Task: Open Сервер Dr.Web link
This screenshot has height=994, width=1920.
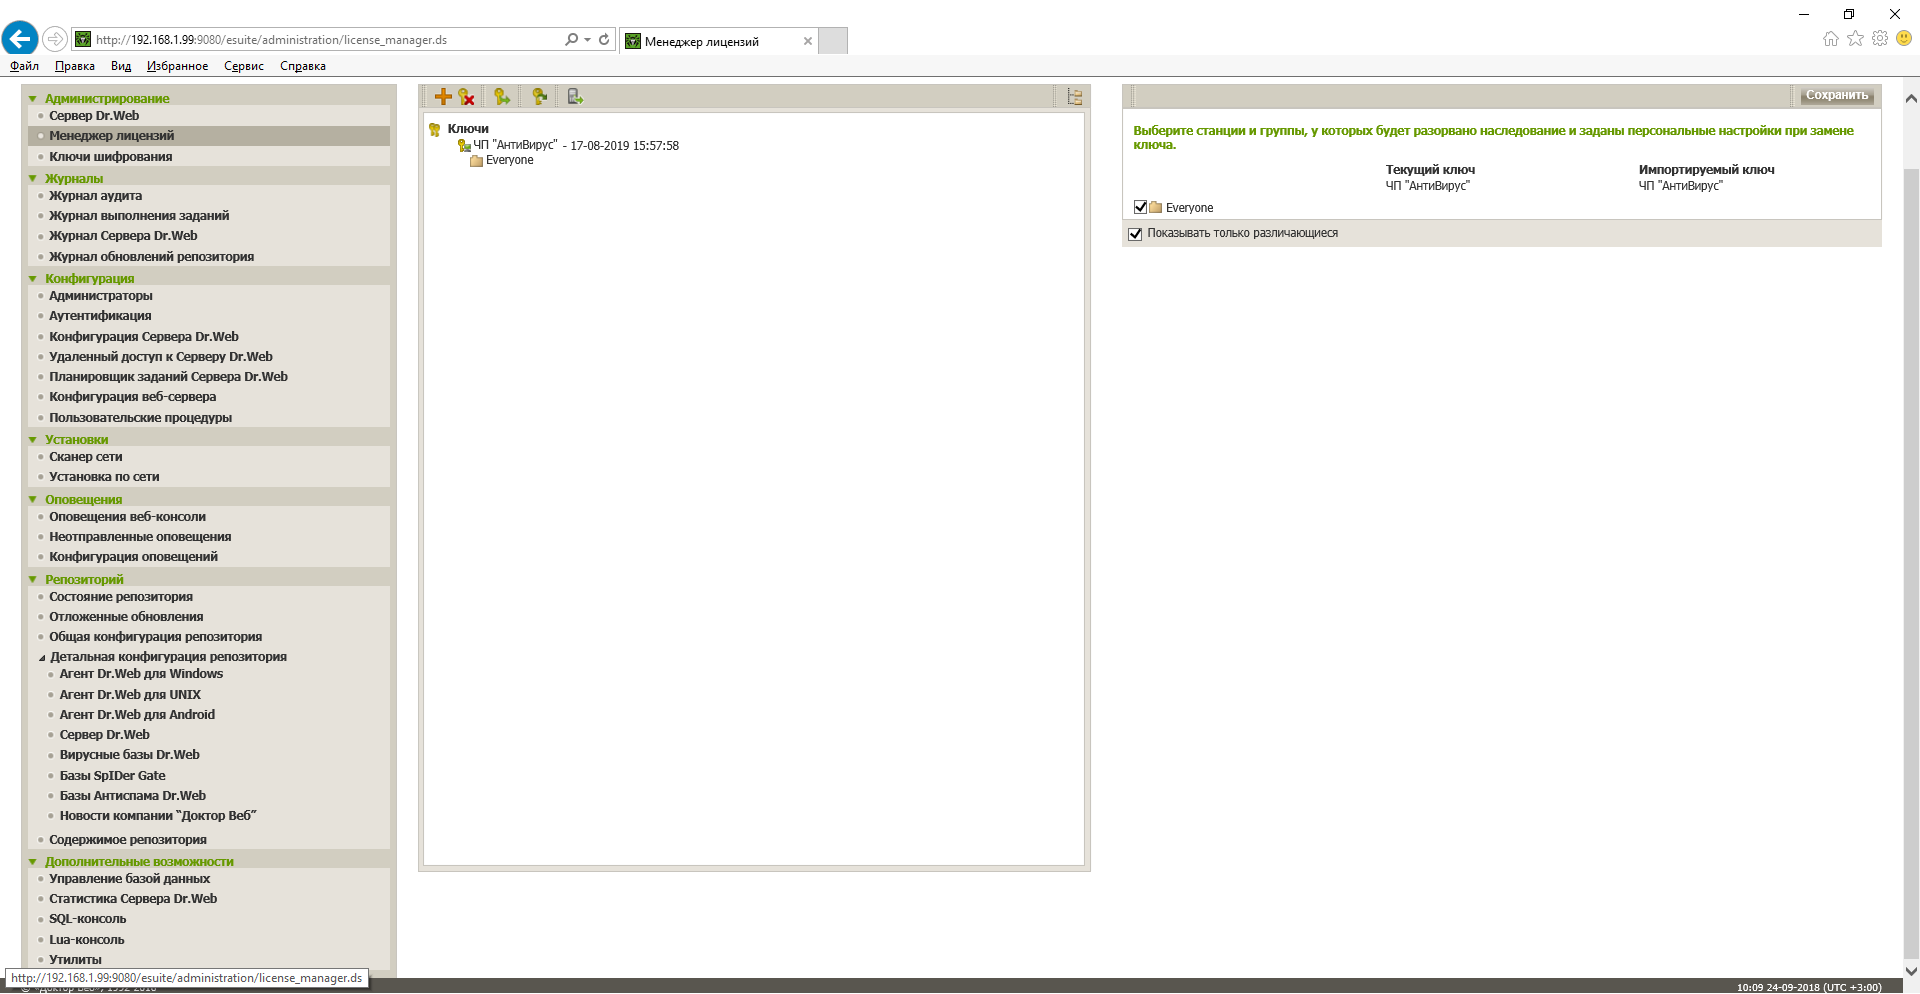Action: tap(94, 116)
